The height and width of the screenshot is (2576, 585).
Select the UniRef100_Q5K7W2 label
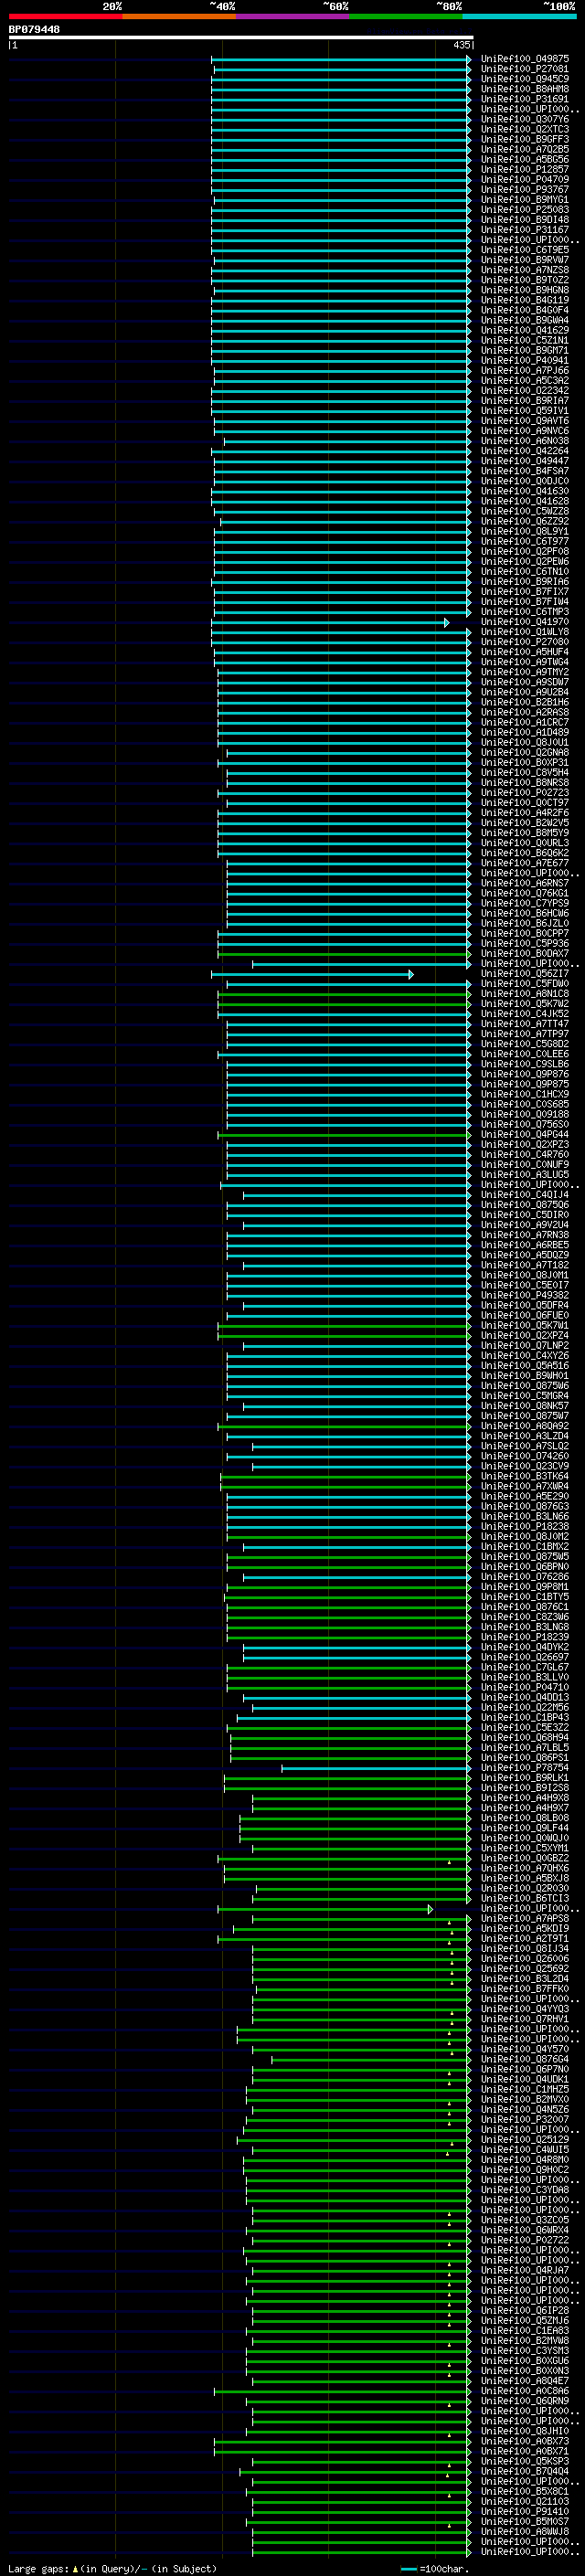(525, 1004)
